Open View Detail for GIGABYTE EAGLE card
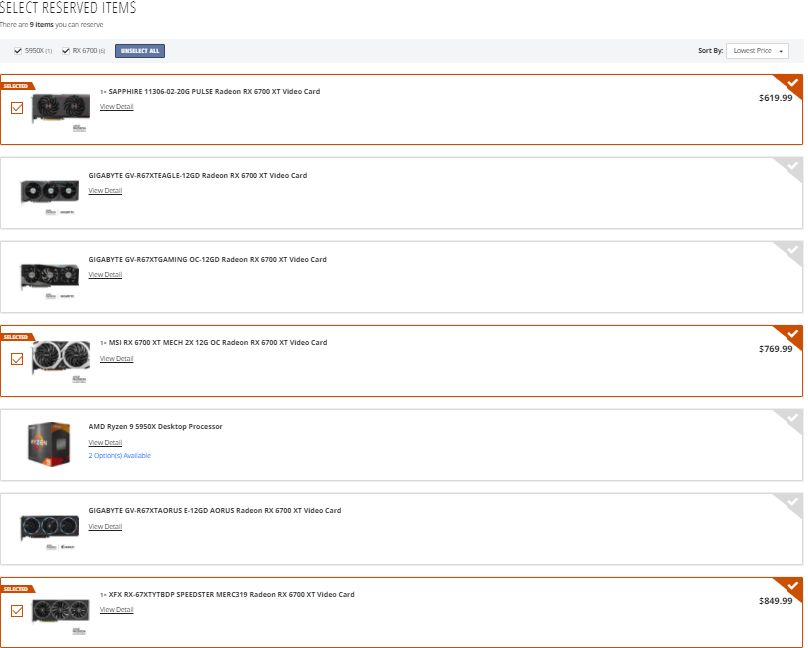The height and width of the screenshot is (648, 808). tap(105, 191)
